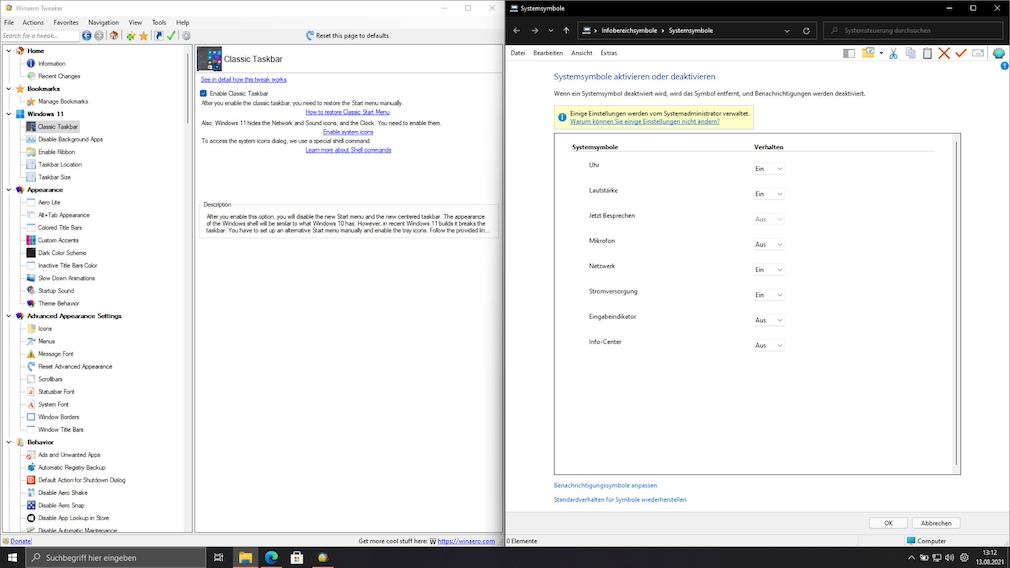
Task: Collapse the Windows 11 tree section
Action: [x=8, y=114]
